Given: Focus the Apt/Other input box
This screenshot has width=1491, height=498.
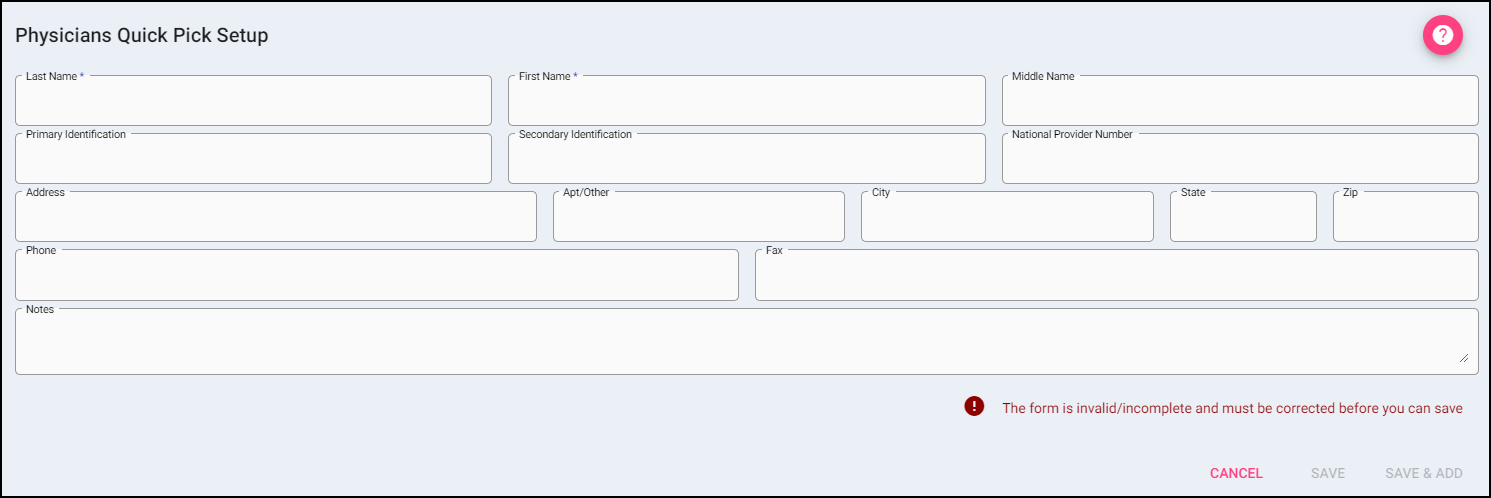Looking at the screenshot, I should pos(698,218).
